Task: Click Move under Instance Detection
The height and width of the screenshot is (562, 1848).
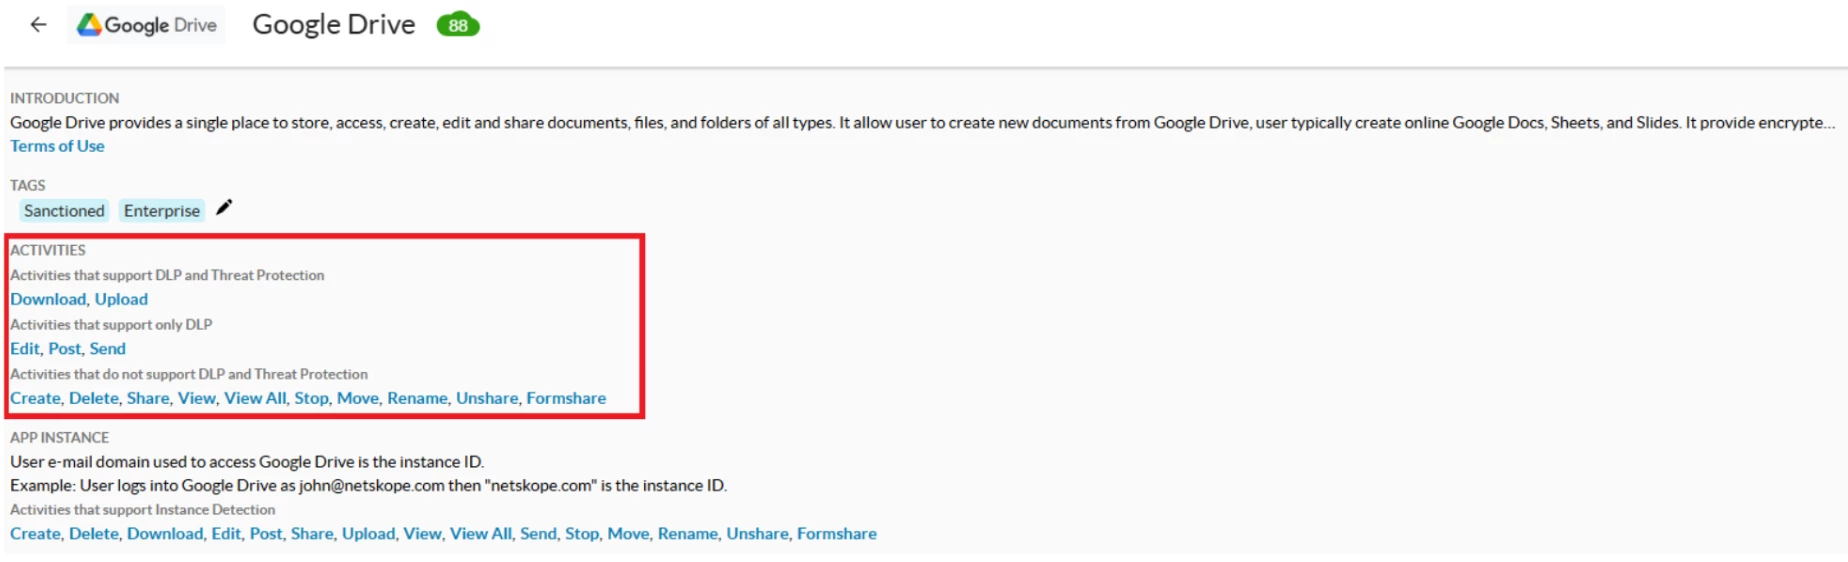Action: click(x=628, y=534)
